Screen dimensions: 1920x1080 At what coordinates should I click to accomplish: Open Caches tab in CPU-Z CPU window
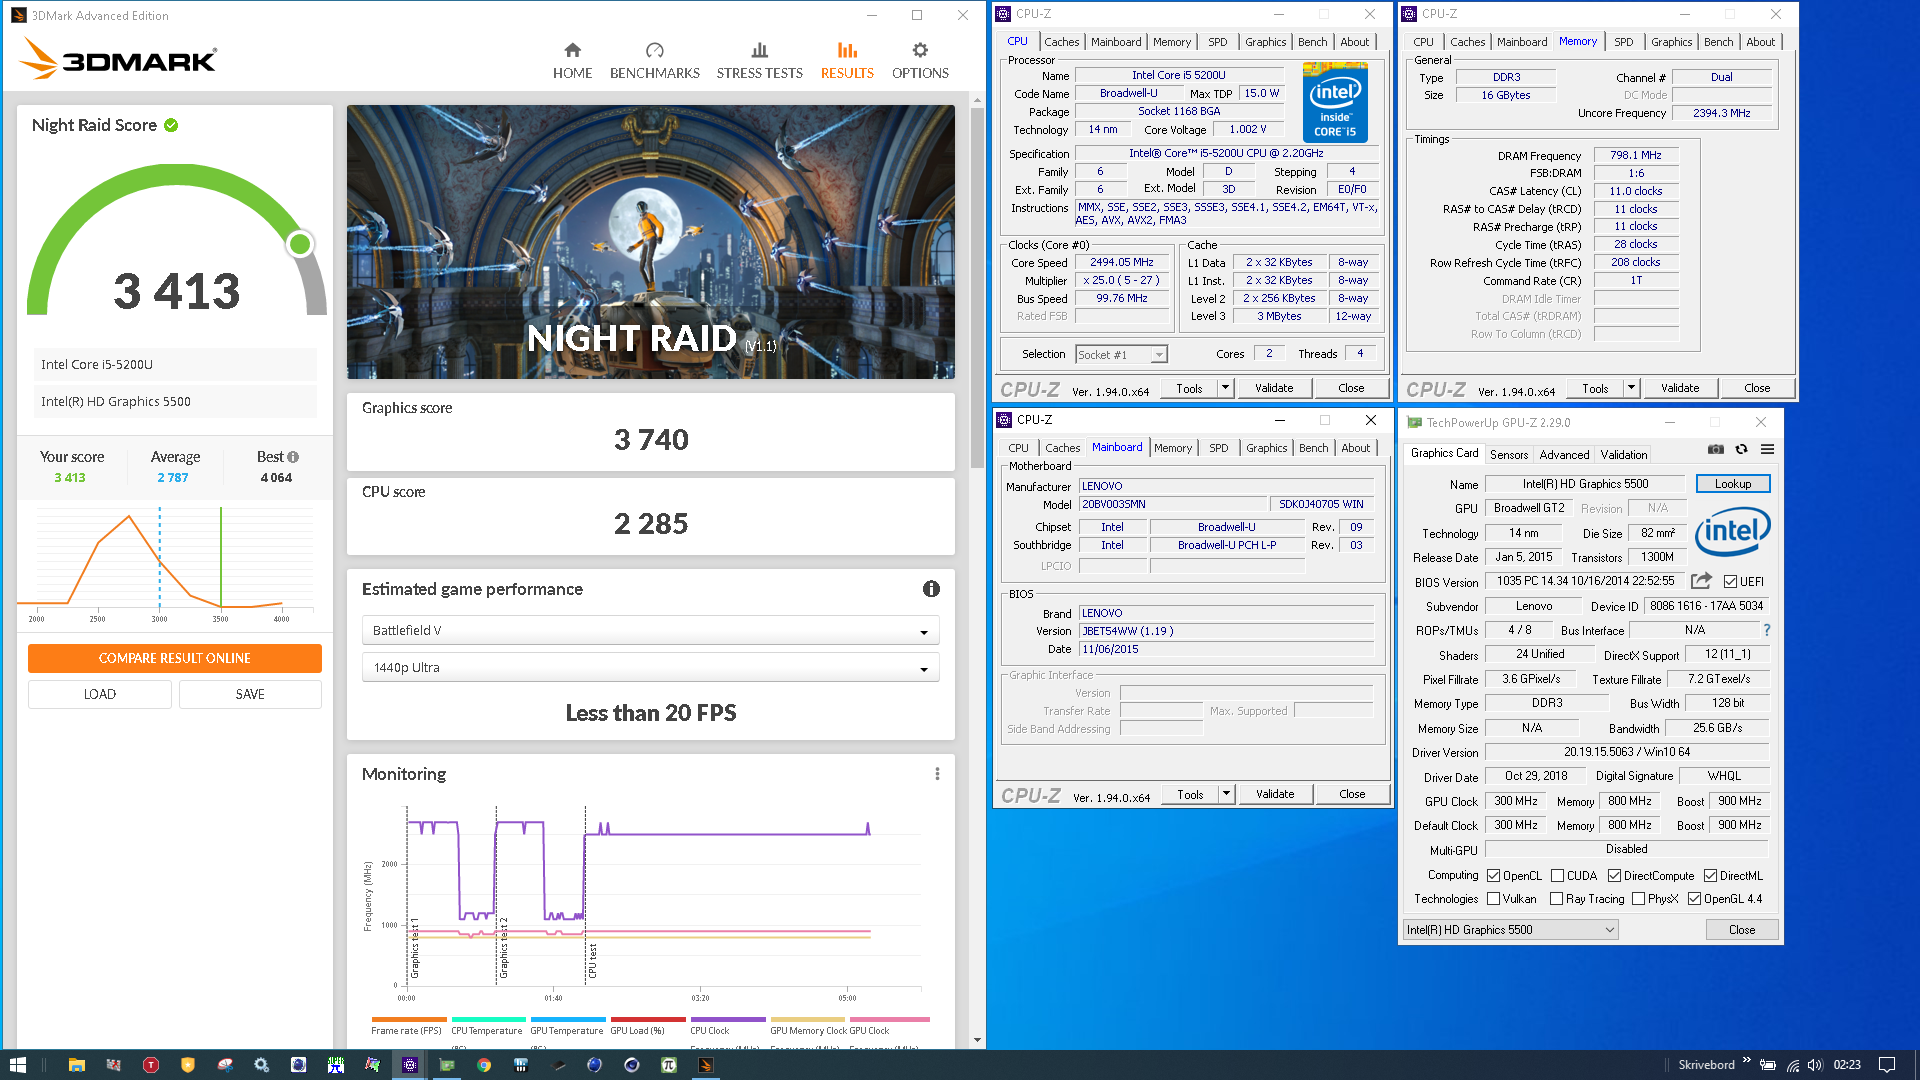pos(1061,42)
